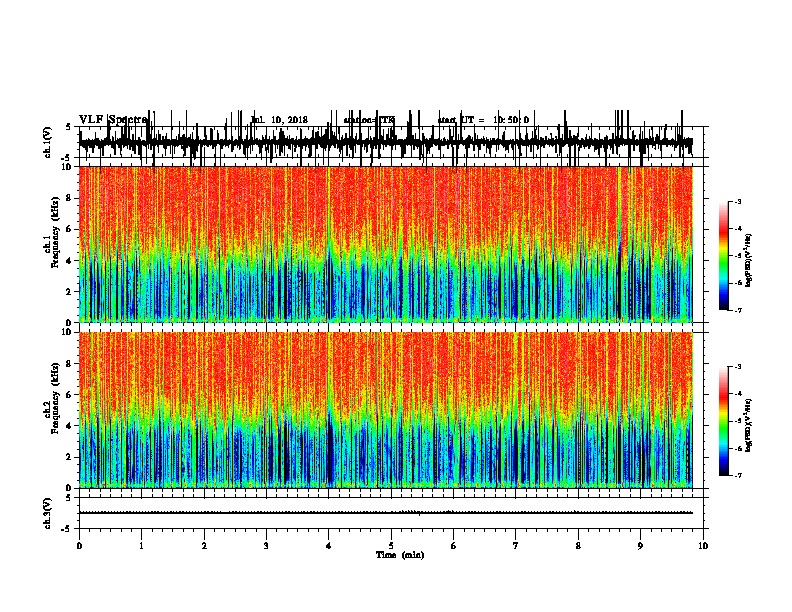792x612 pixels.
Task: Click the time axis tick label 1
Action: (x=141, y=546)
